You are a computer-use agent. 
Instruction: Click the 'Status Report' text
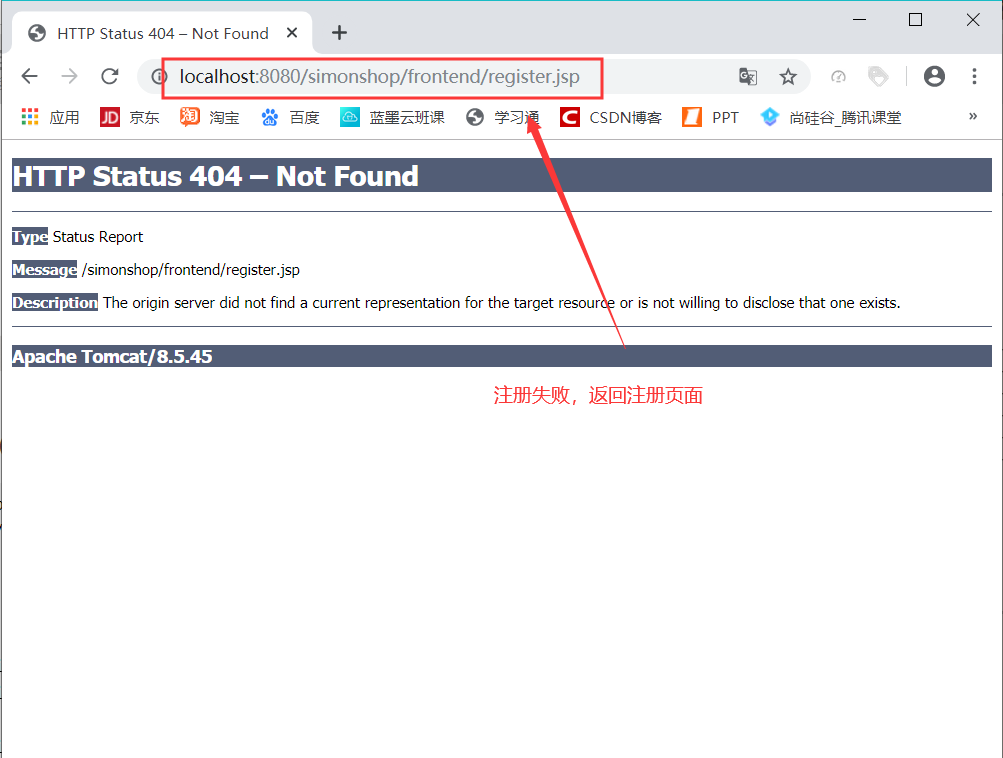pos(98,237)
